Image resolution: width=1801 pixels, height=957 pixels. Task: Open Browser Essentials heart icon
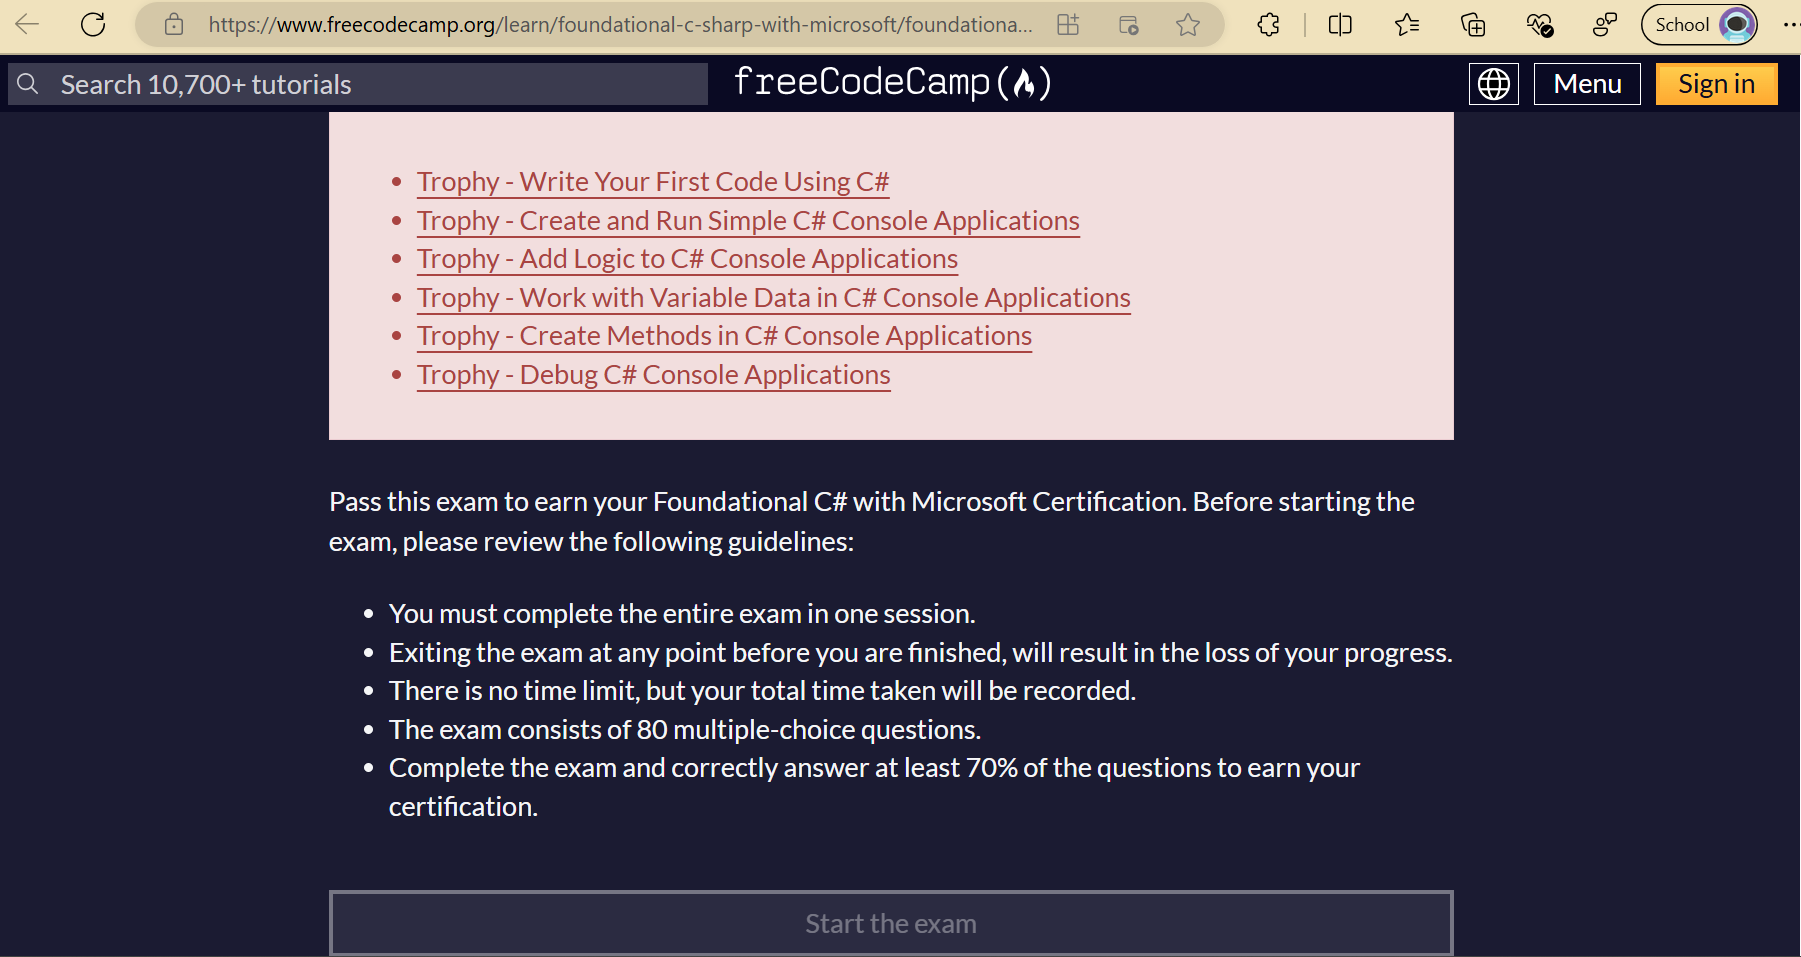[x=1538, y=25]
